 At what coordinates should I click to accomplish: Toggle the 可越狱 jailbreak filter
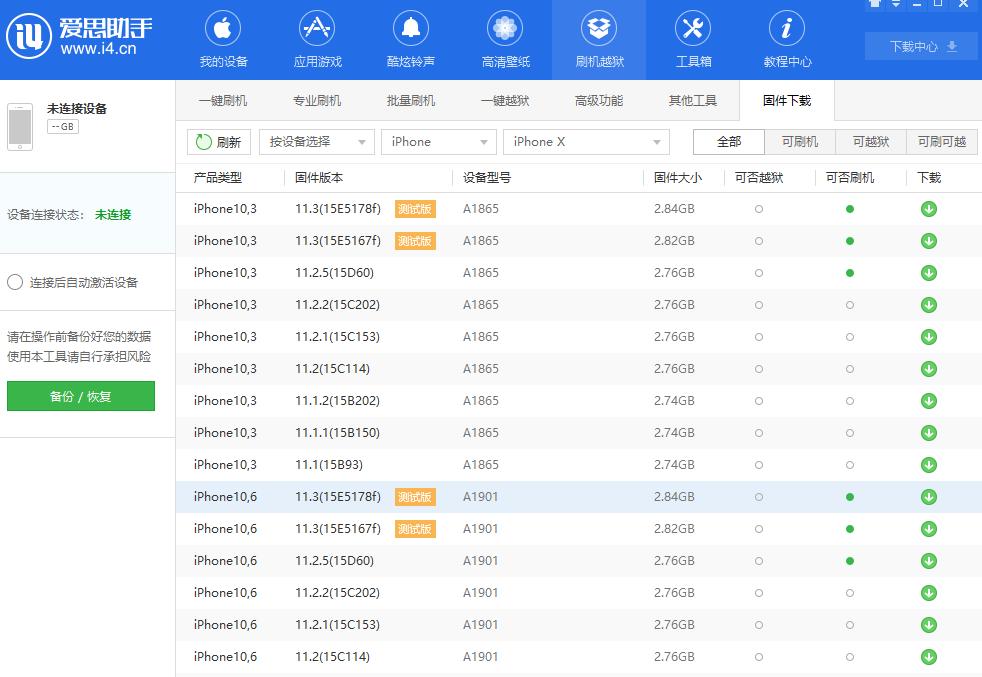(x=870, y=142)
